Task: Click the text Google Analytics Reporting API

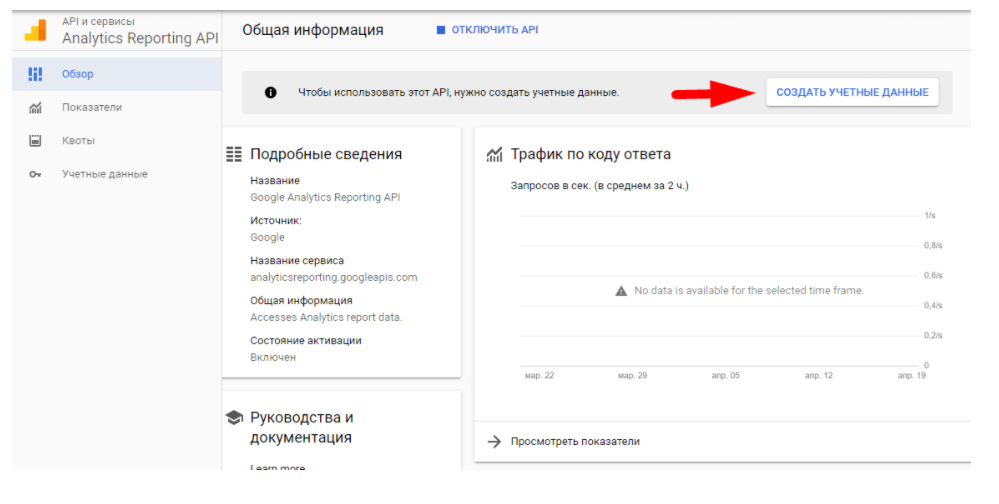Action: (x=325, y=198)
